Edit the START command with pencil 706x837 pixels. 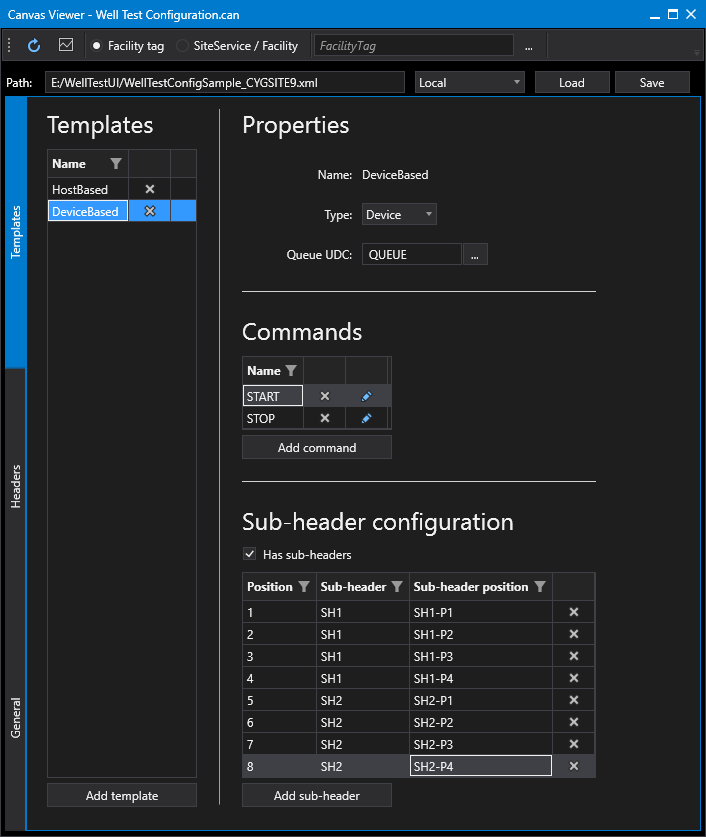(367, 396)
